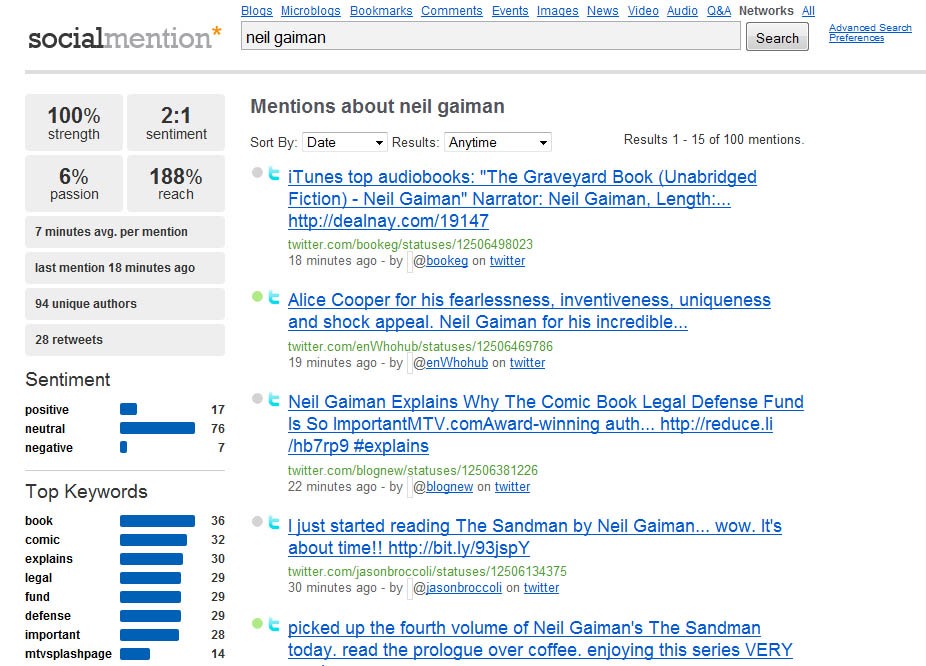Switch to the All search tab
Screen dimensions: 926x666
pos(808,11)
